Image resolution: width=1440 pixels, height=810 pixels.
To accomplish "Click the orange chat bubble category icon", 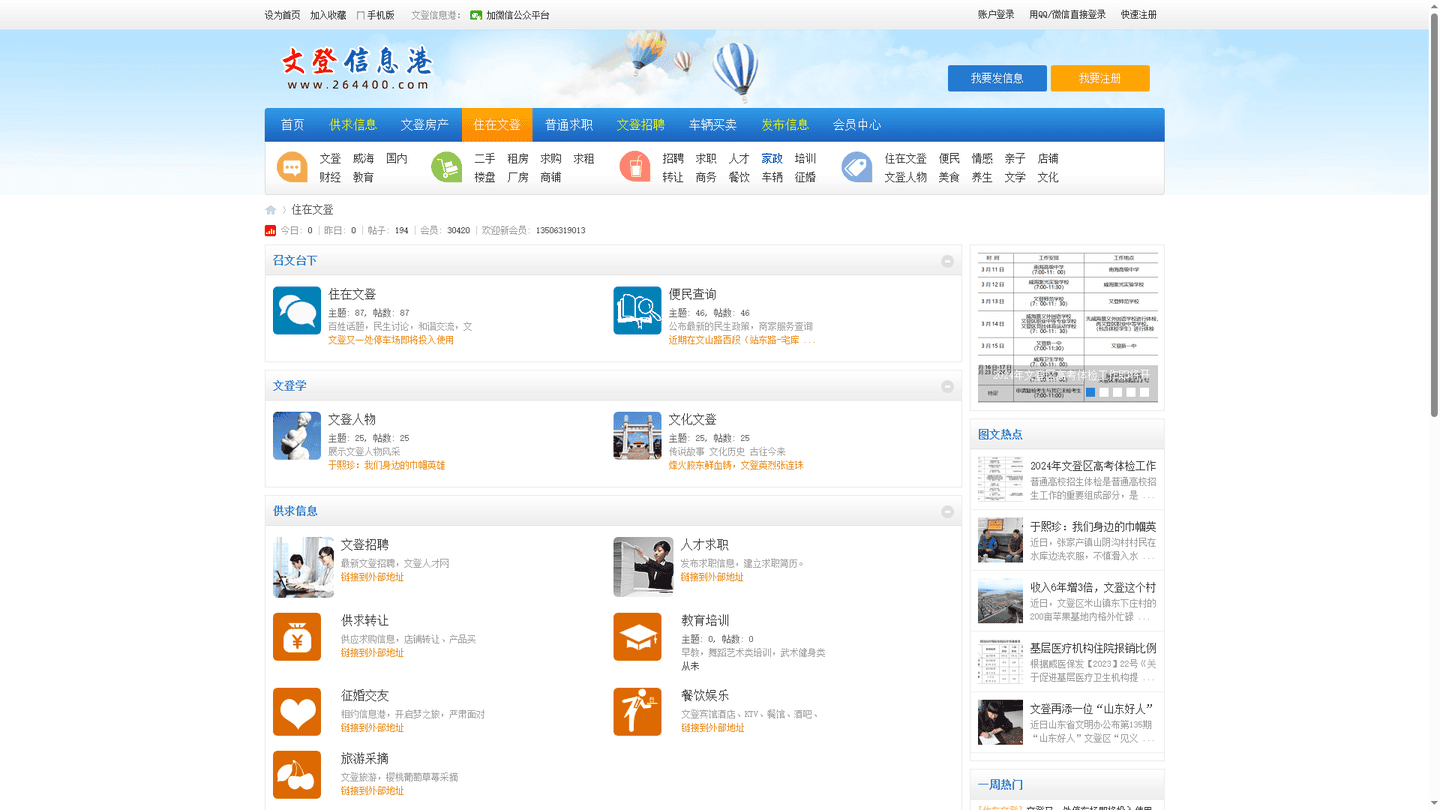I will pyautogui.click(x=292, y=167).
